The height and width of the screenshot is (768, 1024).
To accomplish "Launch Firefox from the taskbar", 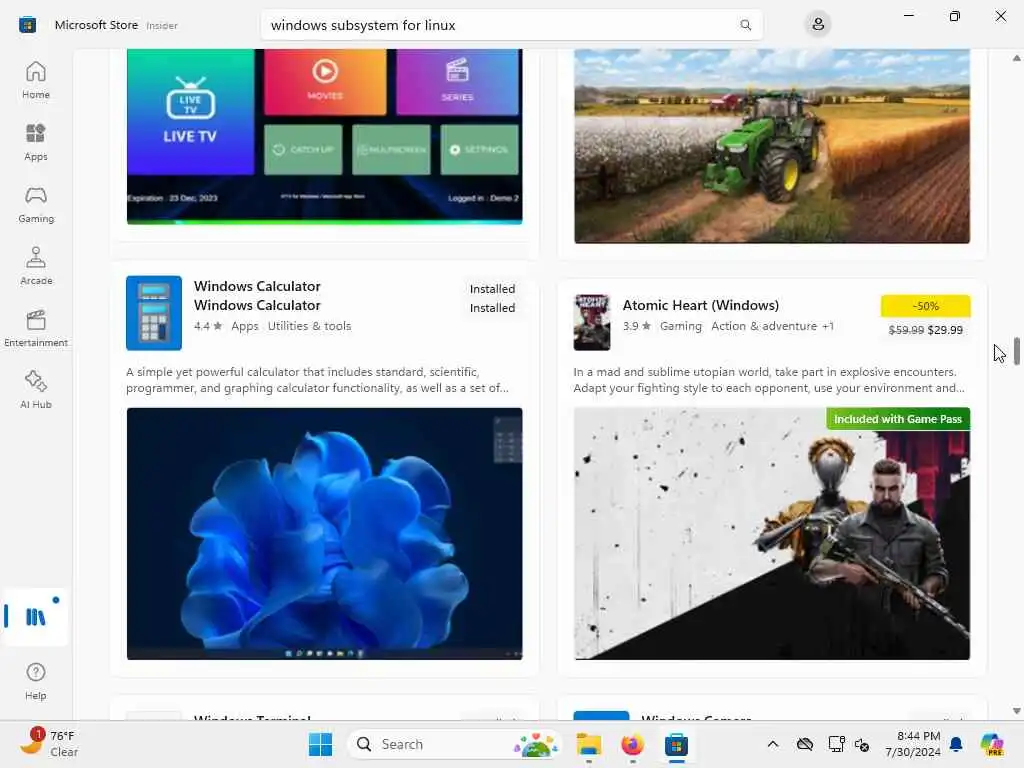I will point(632,744).
